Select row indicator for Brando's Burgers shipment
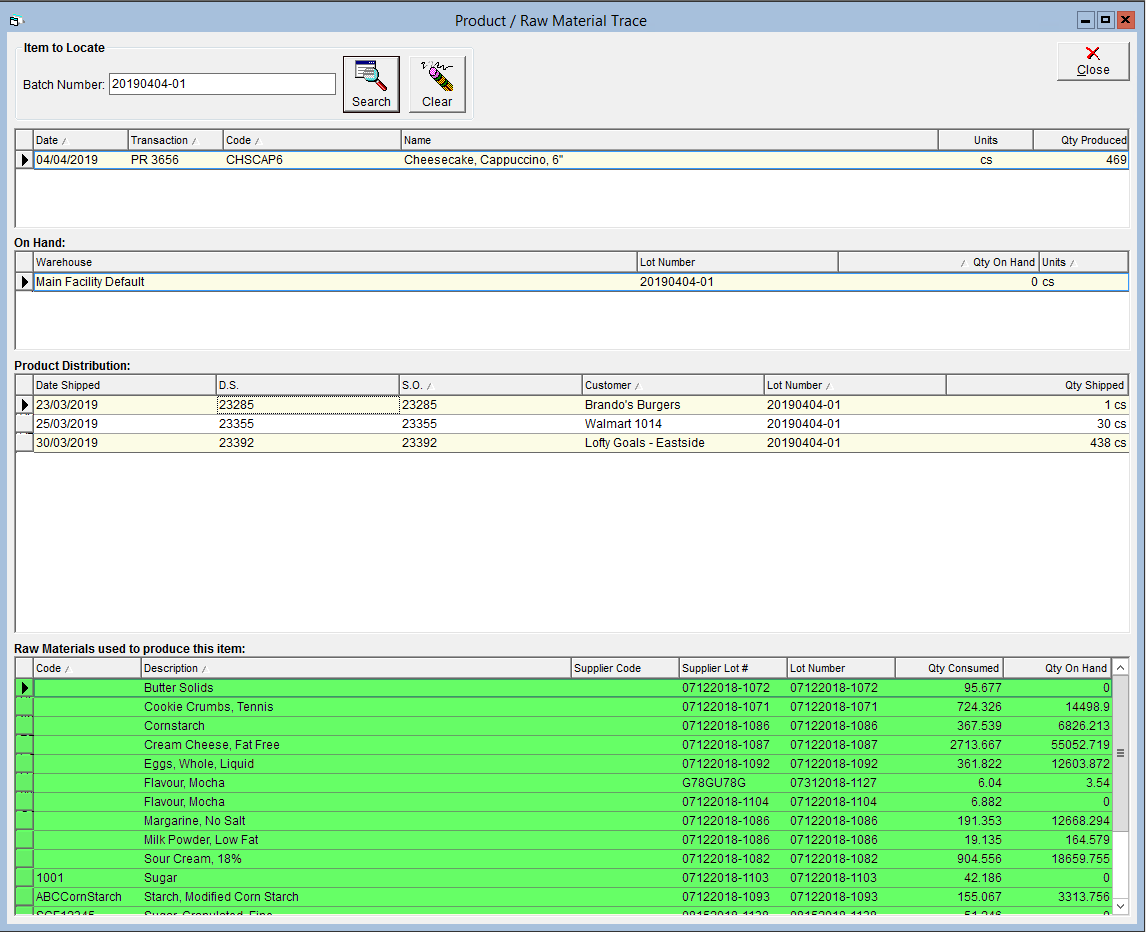The width and height of the screenshot is (1147, 932). pos(24,405)
